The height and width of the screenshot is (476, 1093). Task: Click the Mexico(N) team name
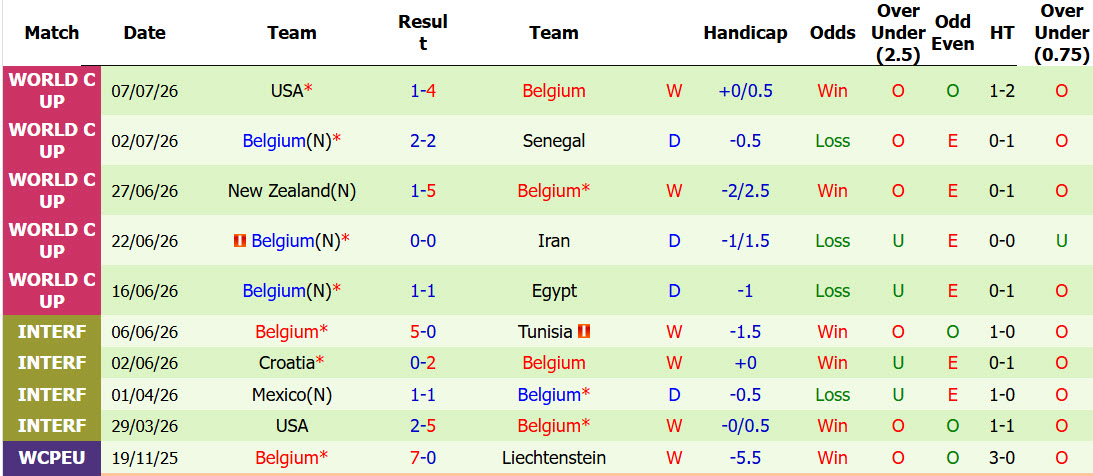tap(292, 395)
